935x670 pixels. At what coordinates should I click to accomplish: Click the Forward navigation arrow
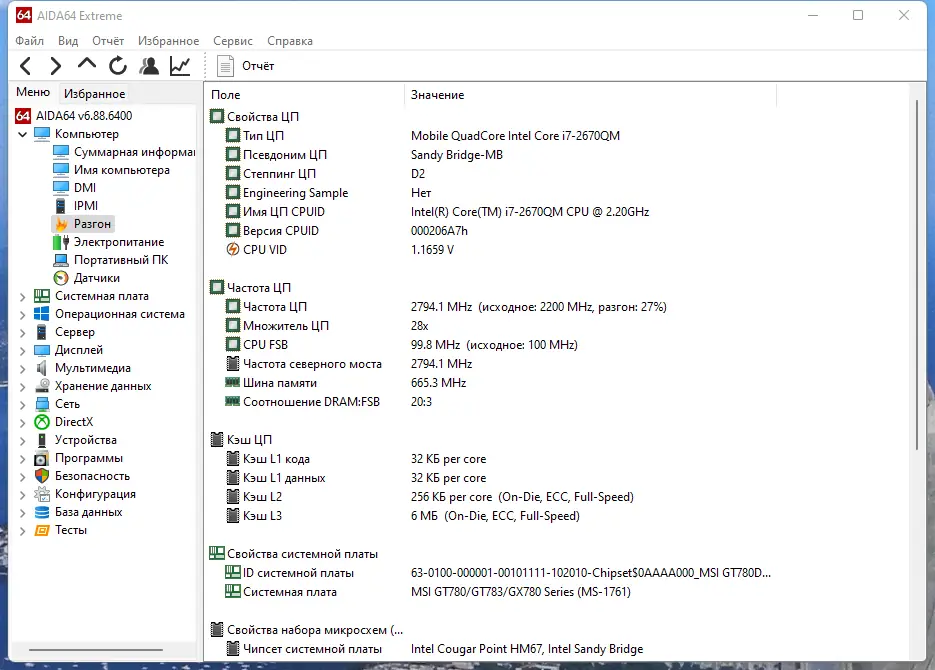(x=55, y=66)
